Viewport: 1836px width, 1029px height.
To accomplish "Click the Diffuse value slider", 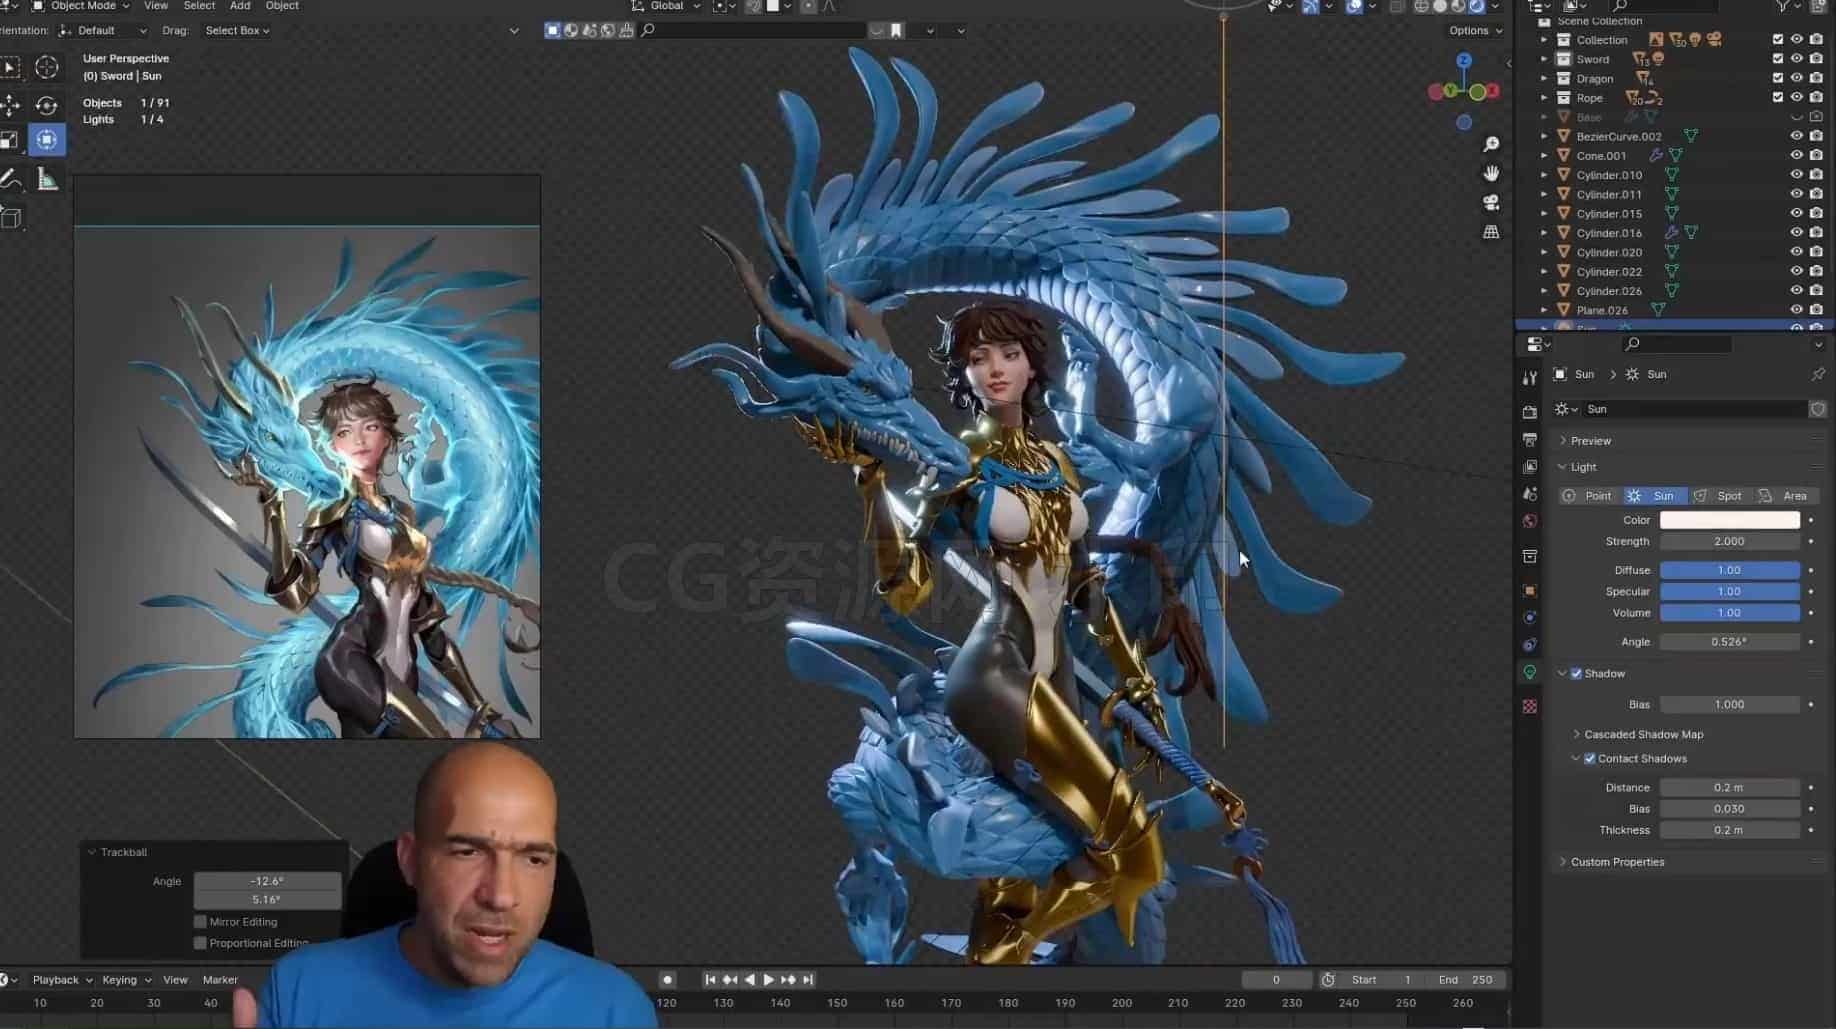I will (1730, 570).
